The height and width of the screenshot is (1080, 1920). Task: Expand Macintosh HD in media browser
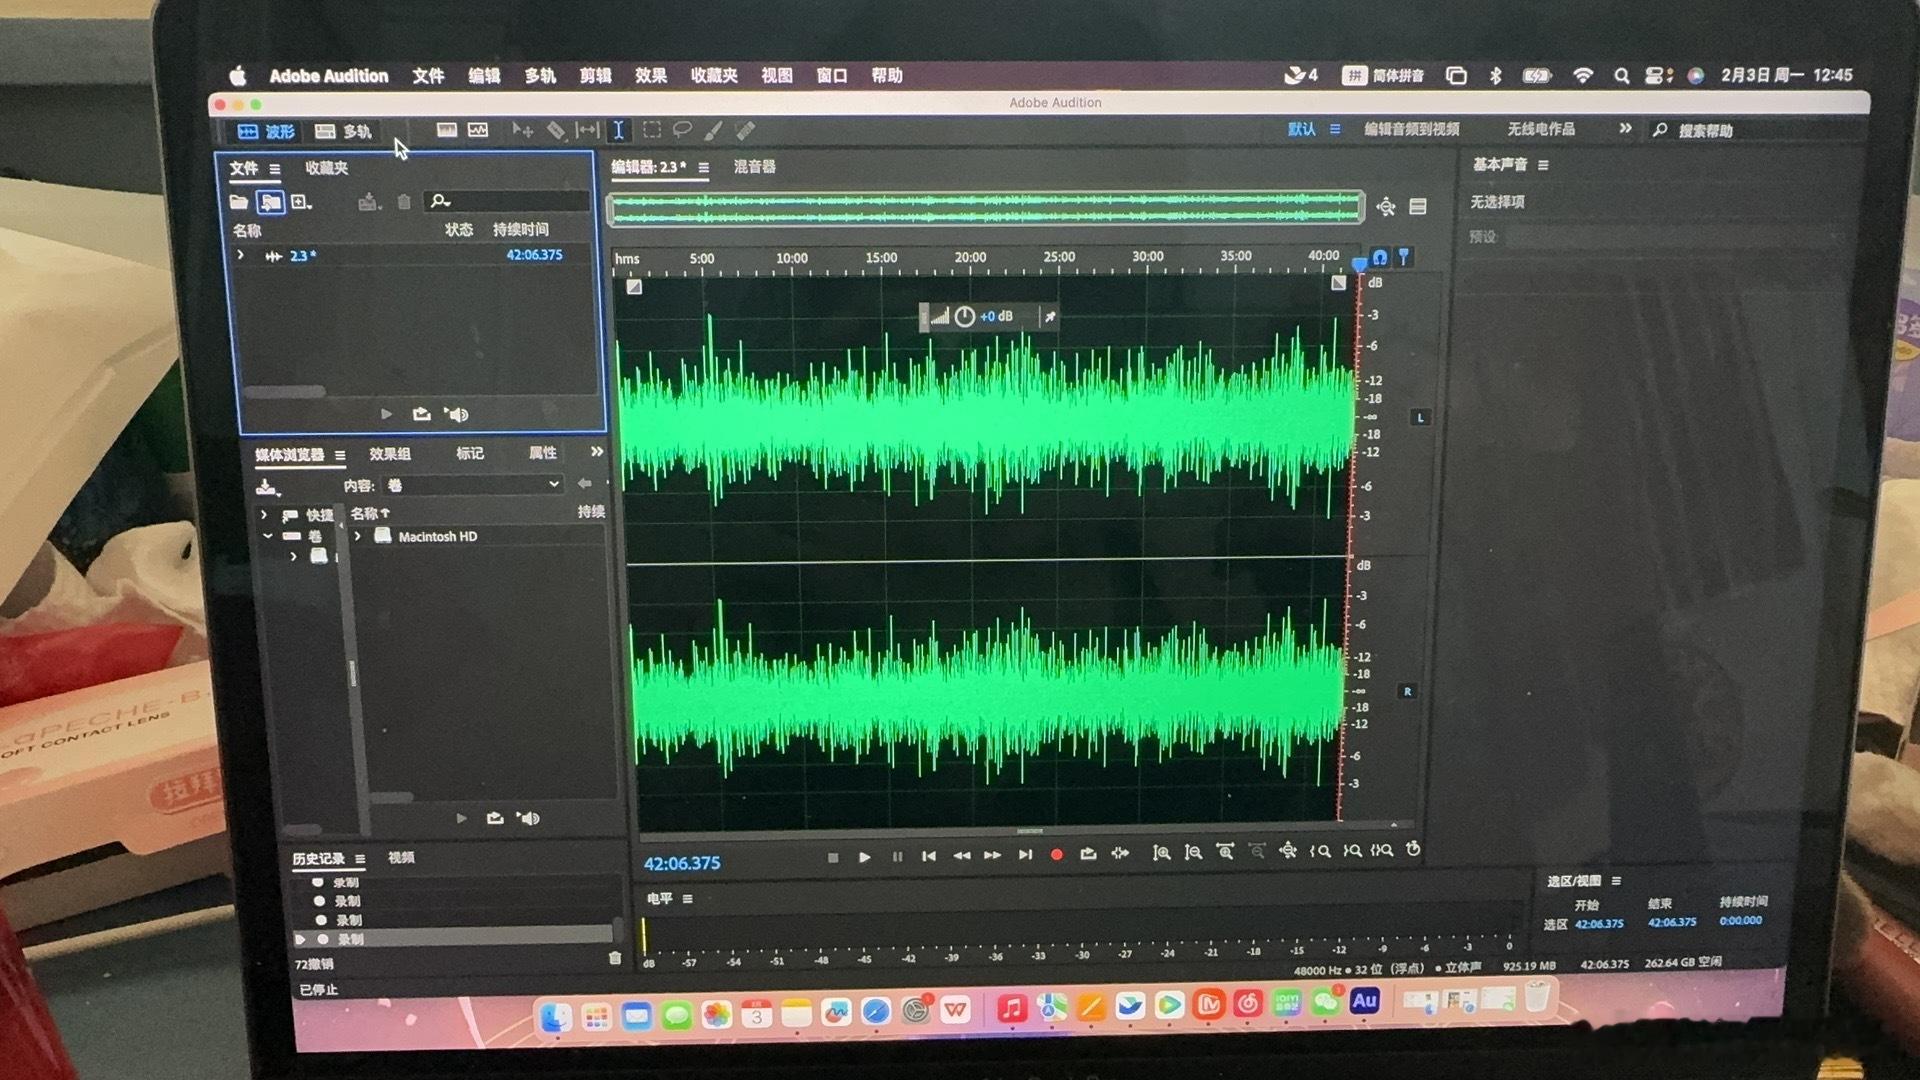pos(358,536)
